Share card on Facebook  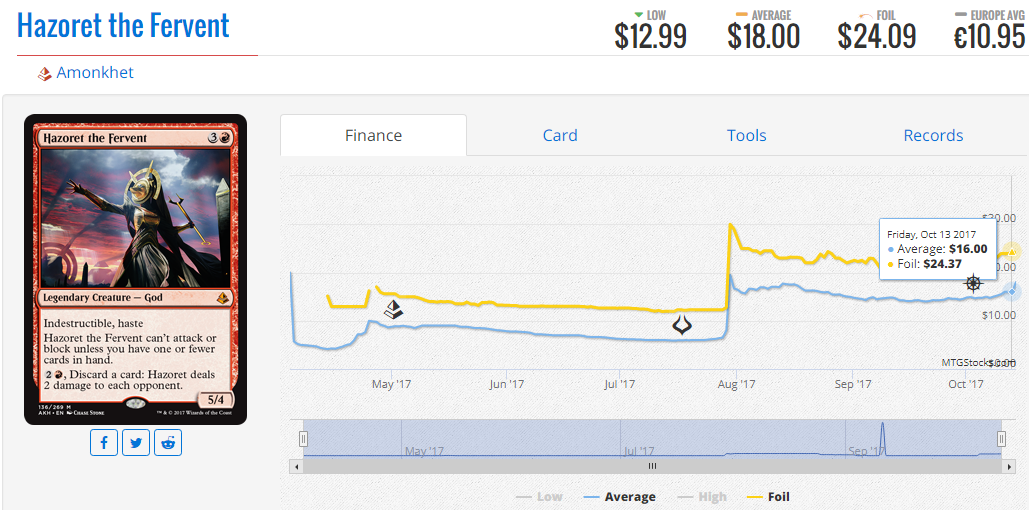104,442
